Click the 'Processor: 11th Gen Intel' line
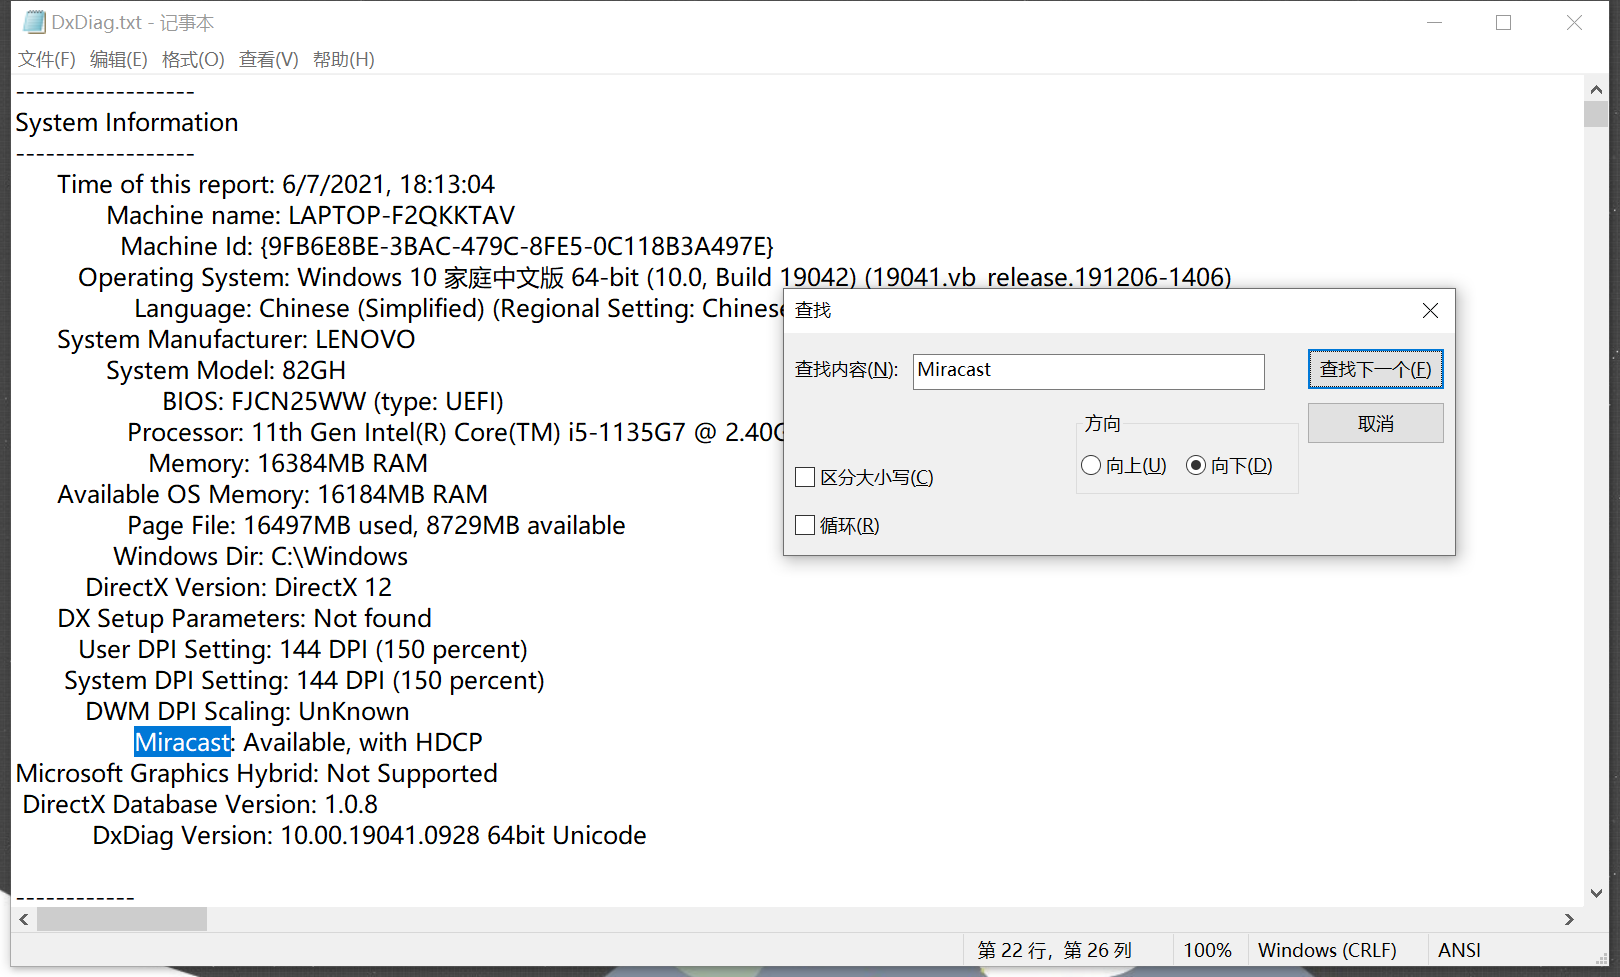This screenshot has height=977, width=1620. 455,432
